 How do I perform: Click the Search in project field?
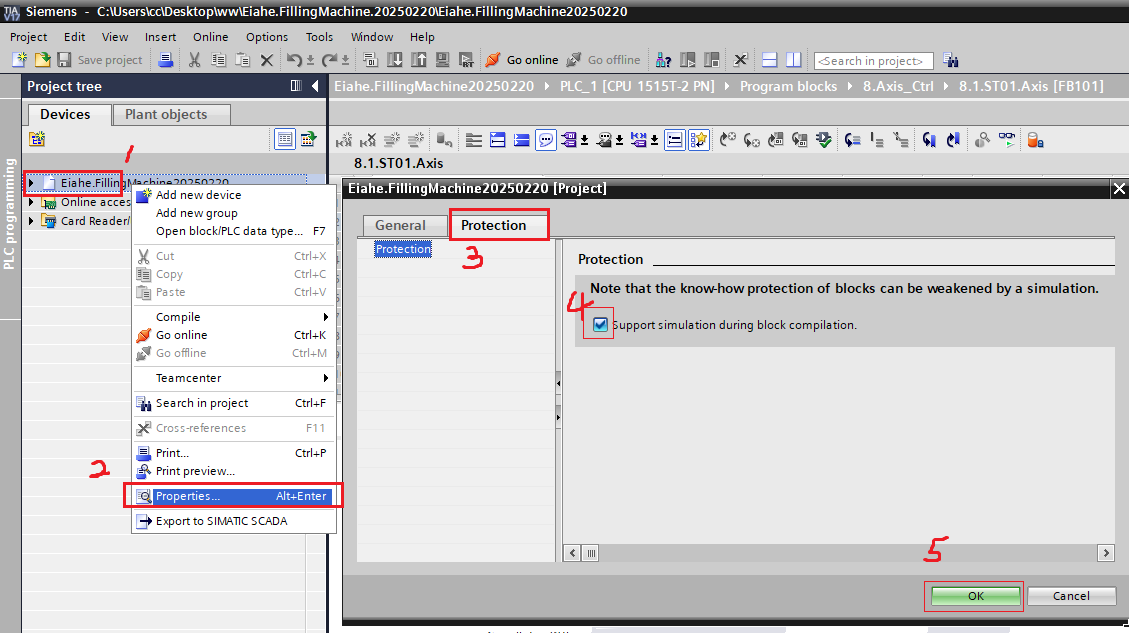(x=873, y=61)
